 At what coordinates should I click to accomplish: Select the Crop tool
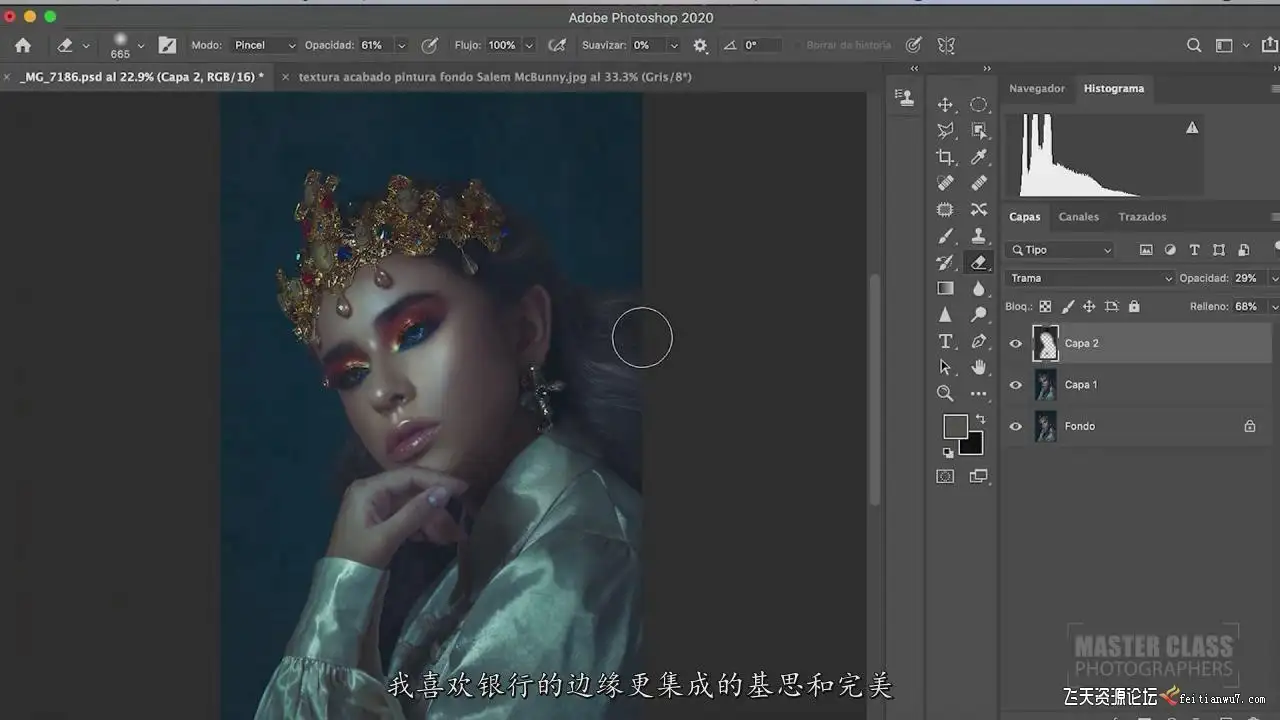tap(945, 157)
